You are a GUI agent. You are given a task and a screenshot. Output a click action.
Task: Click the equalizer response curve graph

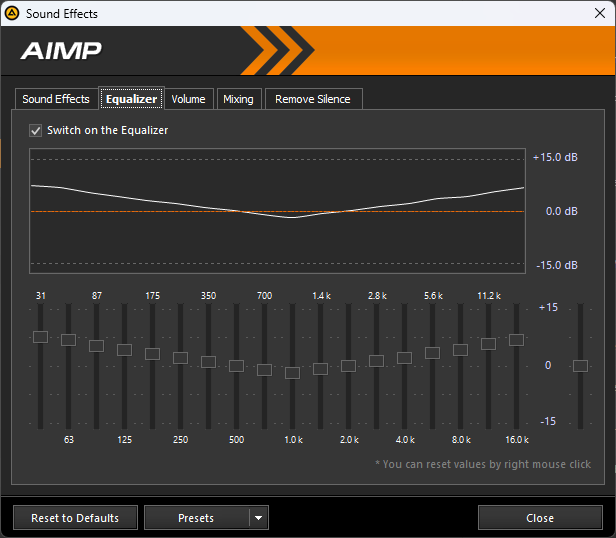[277, 211]
